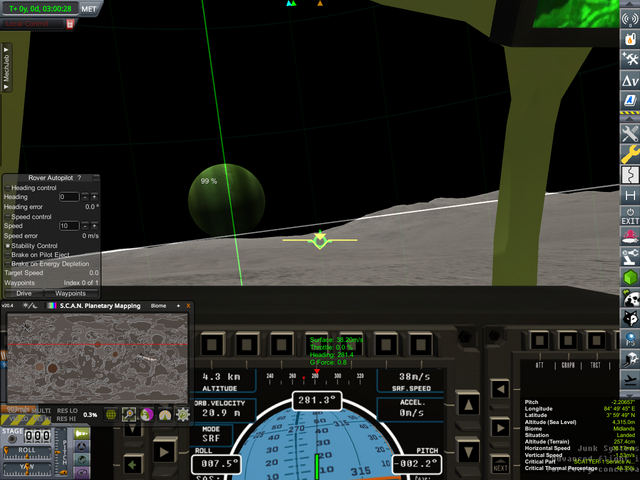Click toolbar scroll-down arrow at bottom

[x=630, y=394]
